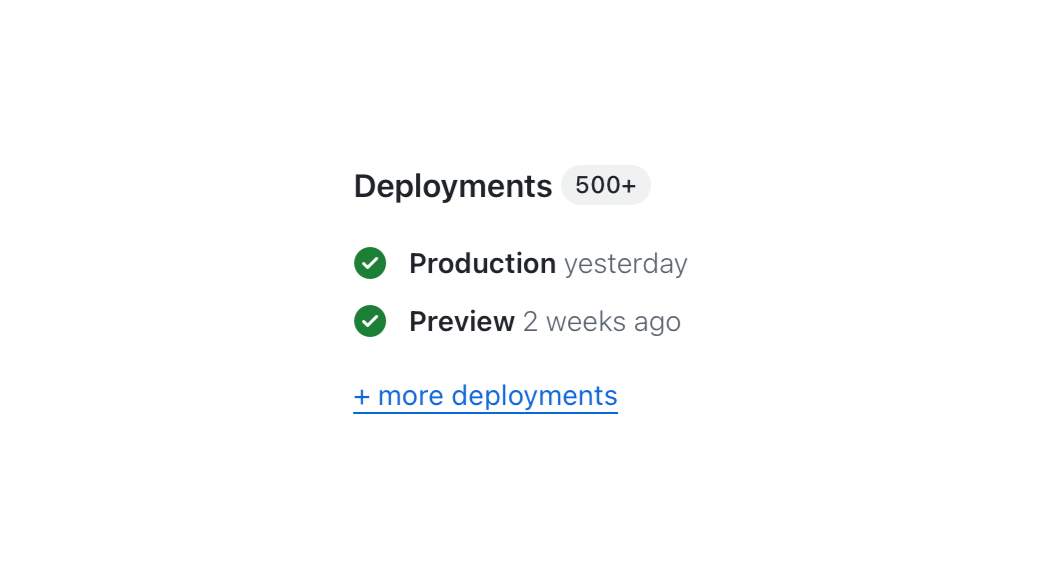Select the bold Production environment label
Image resolution: width=1042 pixels, height=586 pixels.
[482, 263]
